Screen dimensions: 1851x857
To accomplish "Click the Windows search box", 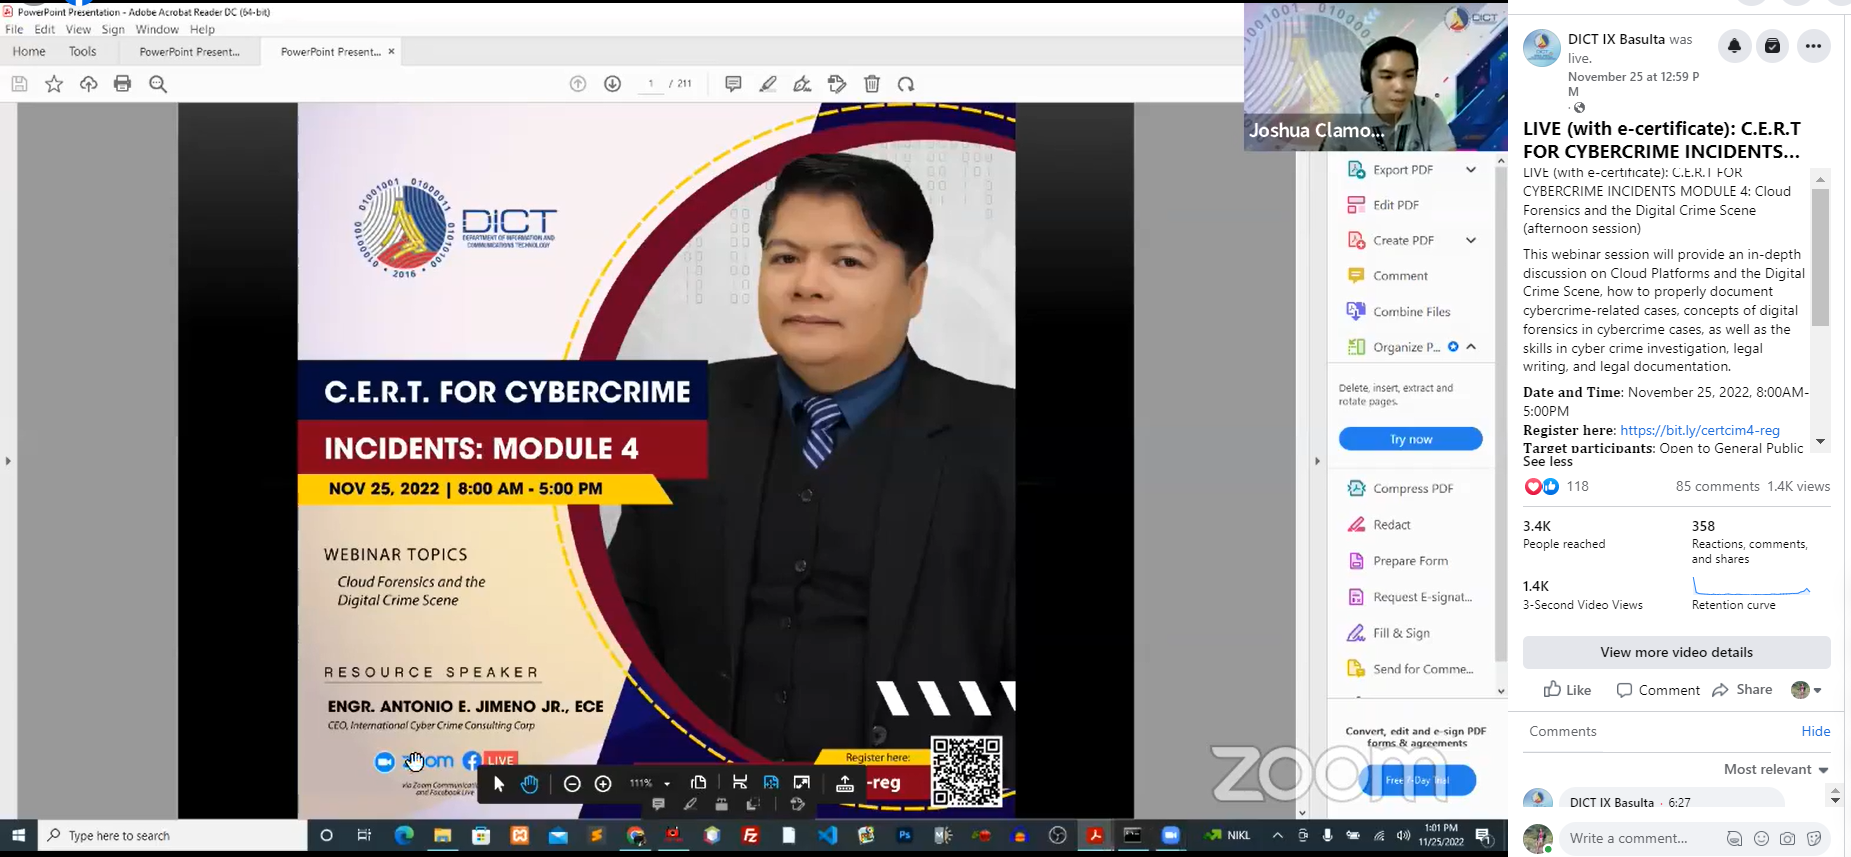I will click(173, 836).
